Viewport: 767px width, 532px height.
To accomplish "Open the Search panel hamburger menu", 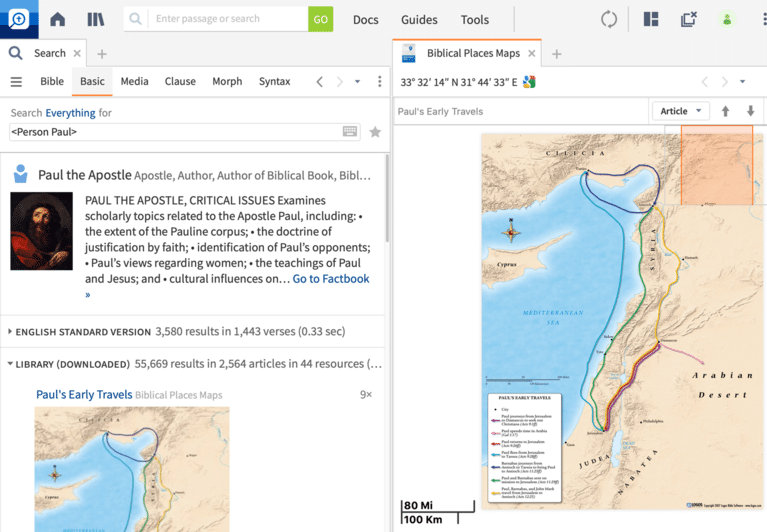I will (x=16, y=82).
